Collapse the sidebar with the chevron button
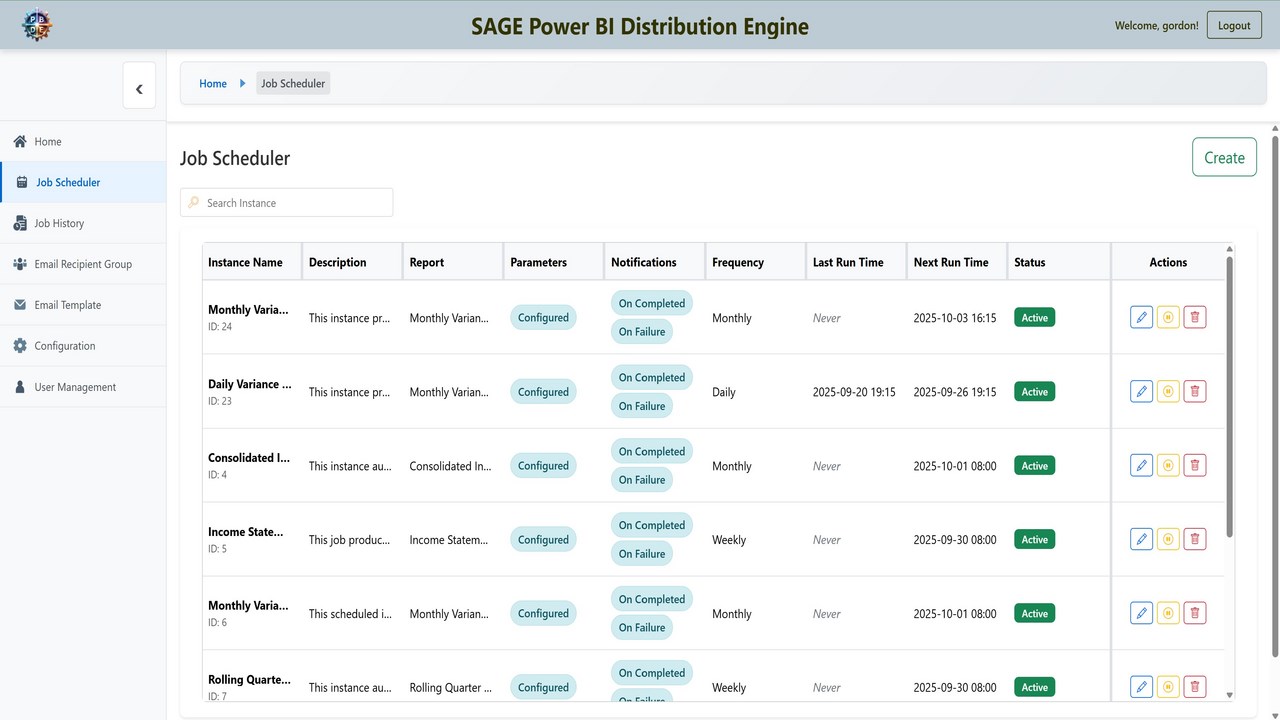 coord(139,89)
